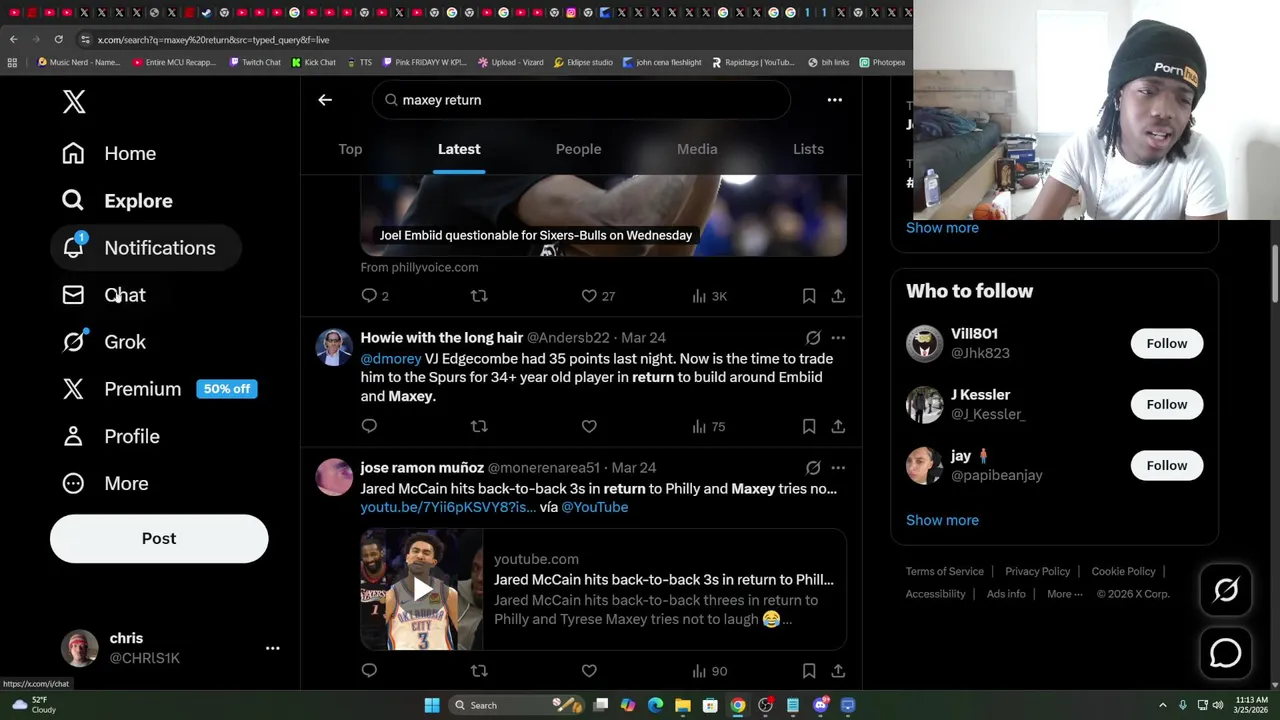Follow Vill801
The width and height of the screenshot is (1280, 720).
[1166, 343]
